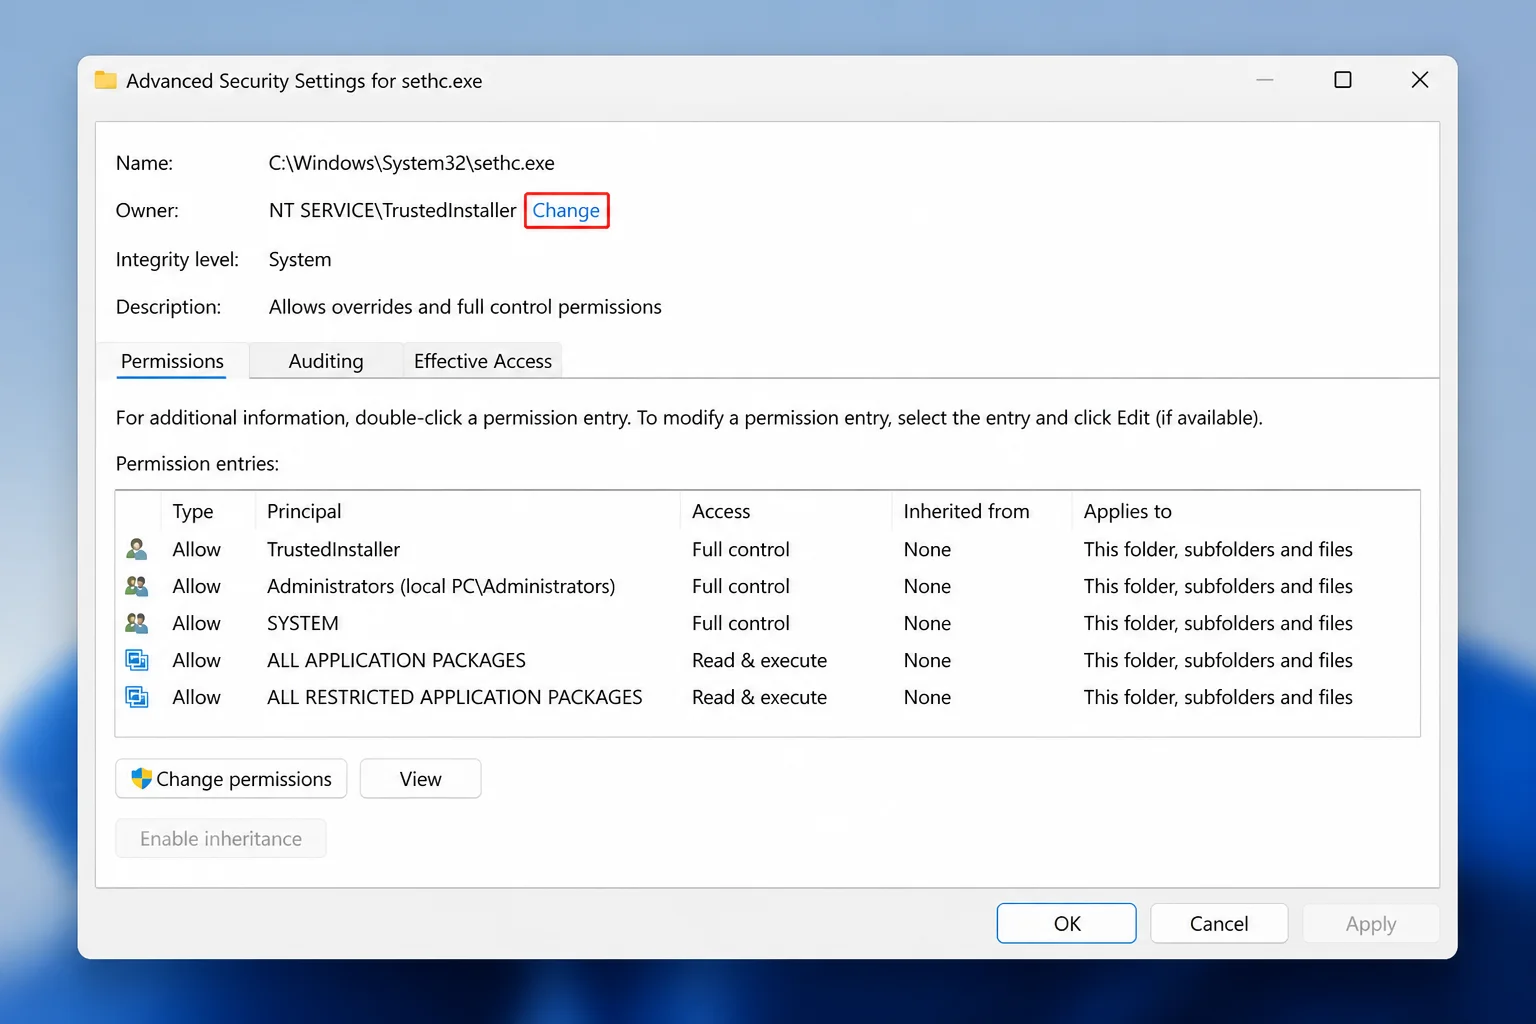Image resolution: width=1536 pixels, height=1024 pixels.
Task: Click Allow in the SYSTEM row
Action: click(x=196, y=623)
